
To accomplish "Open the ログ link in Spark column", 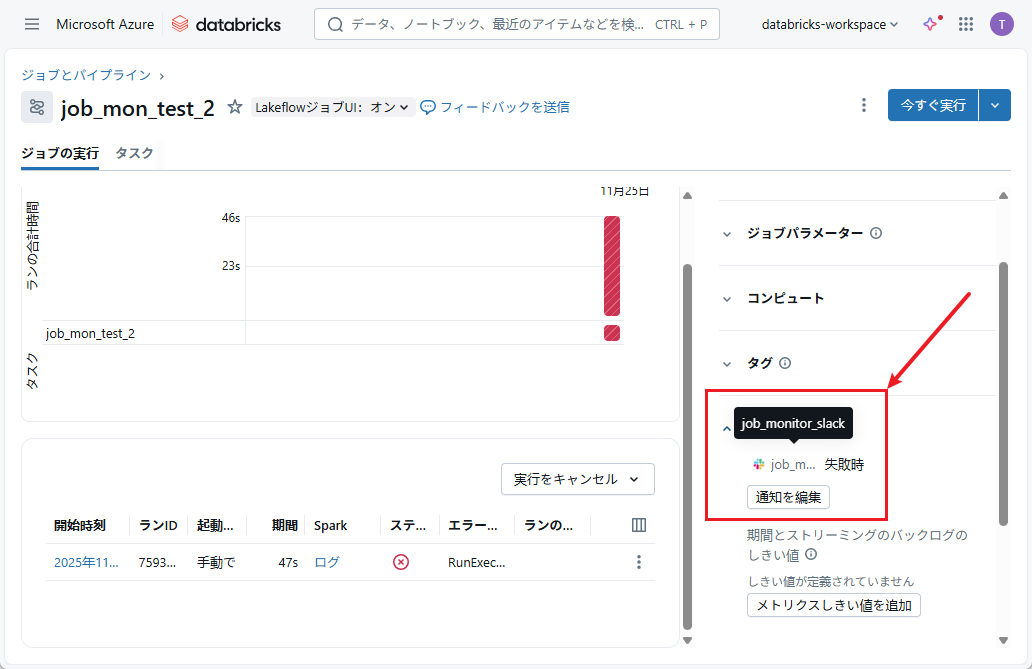I will [326, 562].
